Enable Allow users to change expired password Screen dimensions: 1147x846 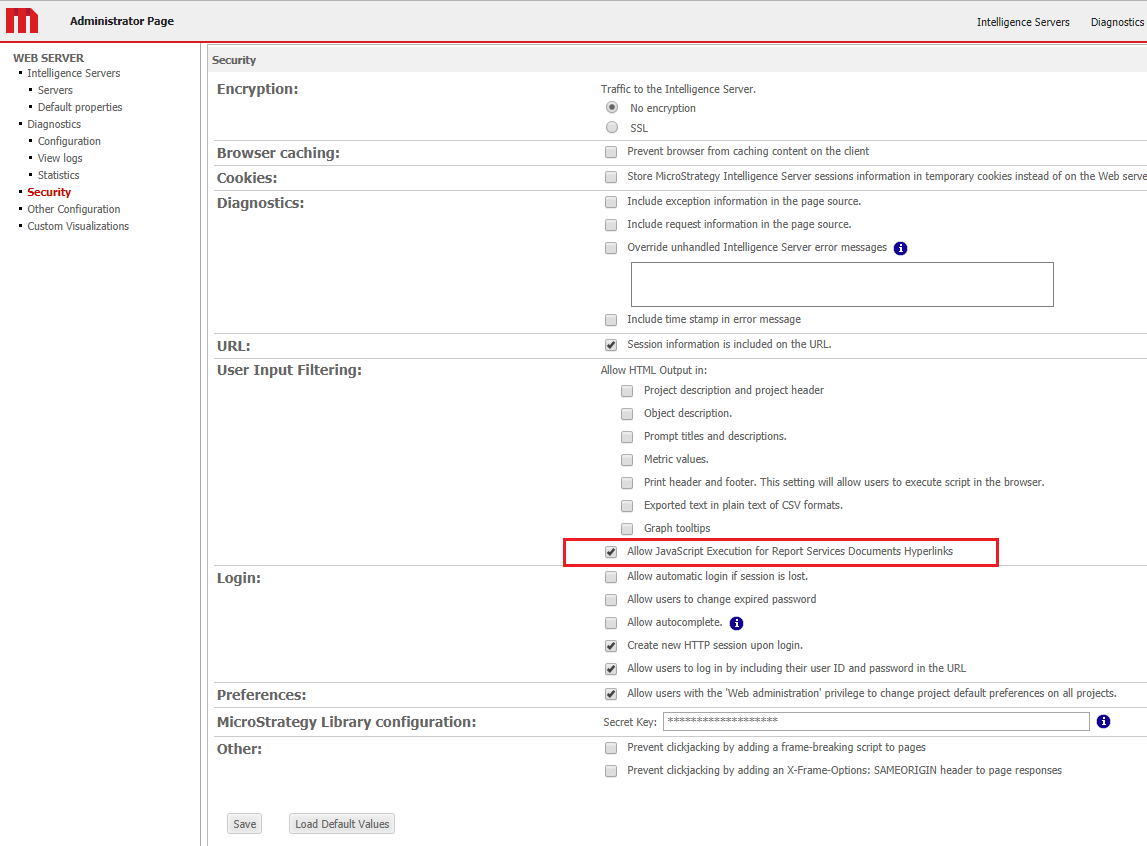[610, 599]
